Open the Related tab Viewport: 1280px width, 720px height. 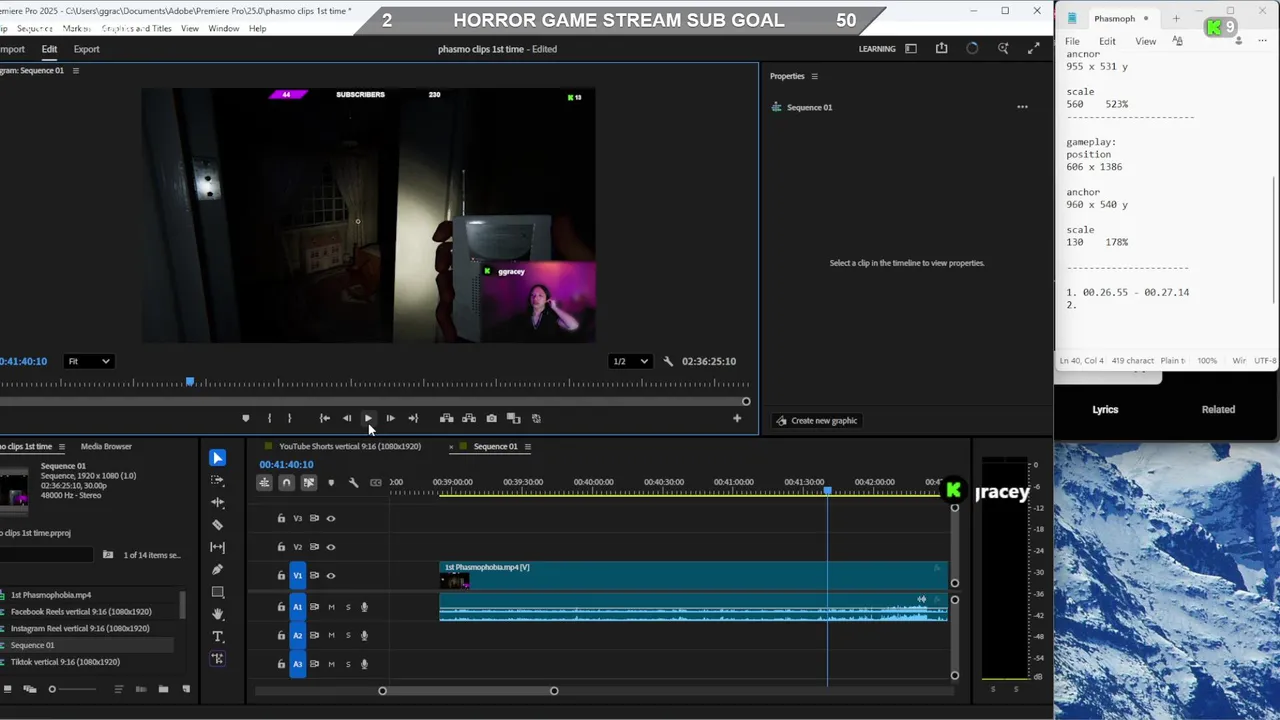1218,409
